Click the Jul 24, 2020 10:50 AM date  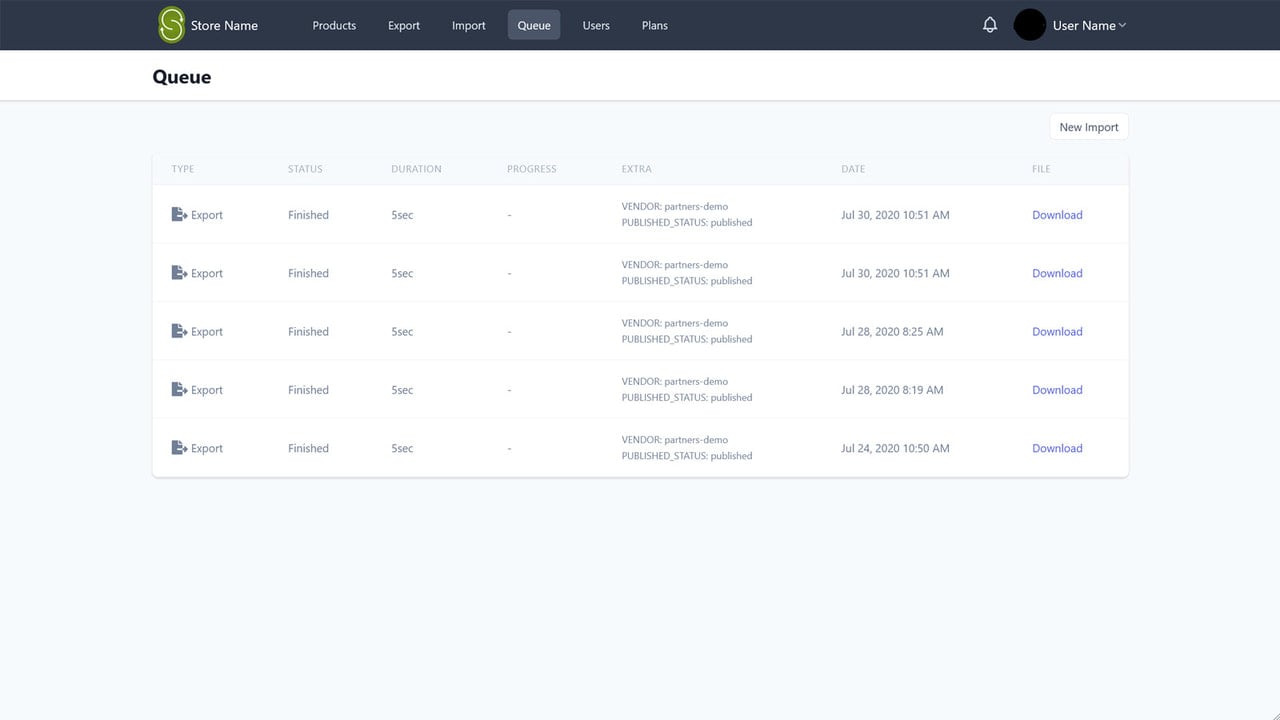pos(895,448)
